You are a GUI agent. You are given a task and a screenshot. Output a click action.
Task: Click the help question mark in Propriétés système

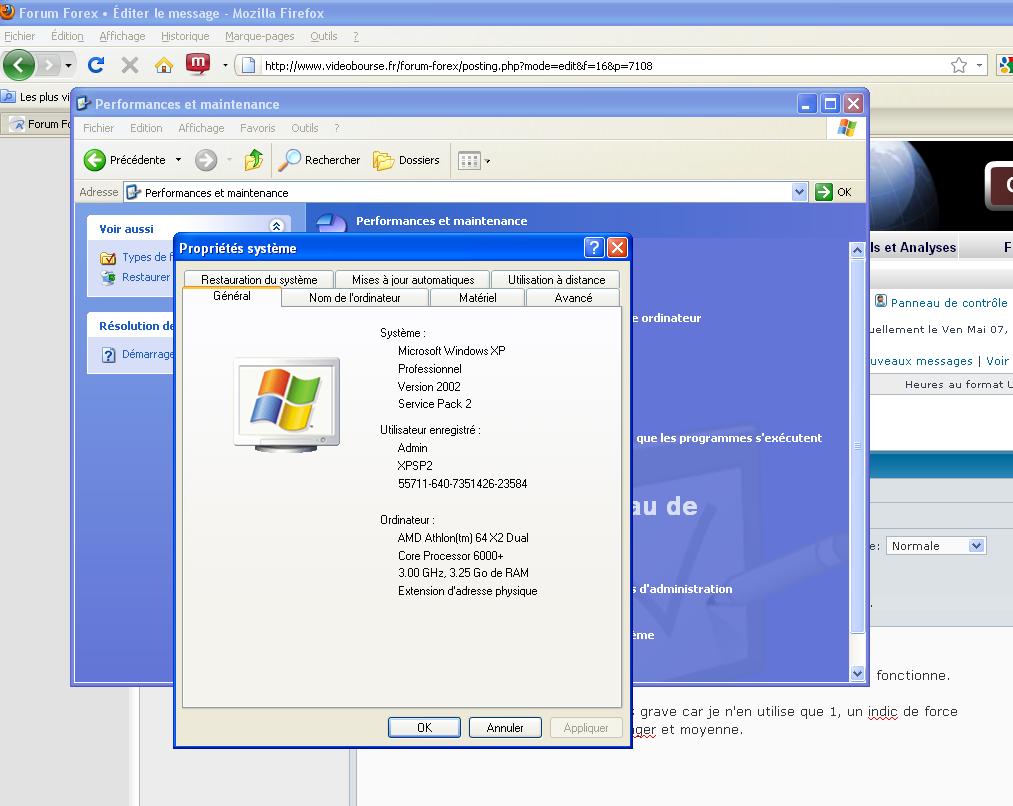coord(594,248)
